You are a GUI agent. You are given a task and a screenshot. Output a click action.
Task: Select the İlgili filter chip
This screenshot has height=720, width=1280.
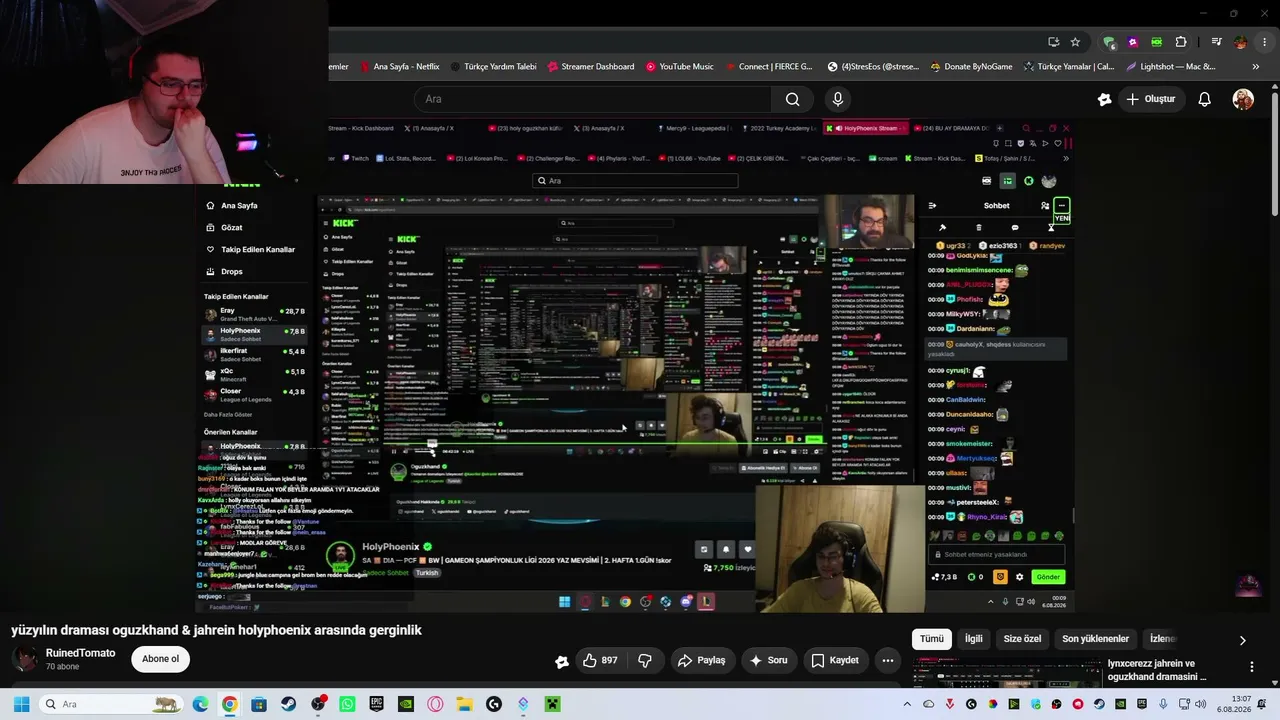pyautogui.click(x=973, y=639)
